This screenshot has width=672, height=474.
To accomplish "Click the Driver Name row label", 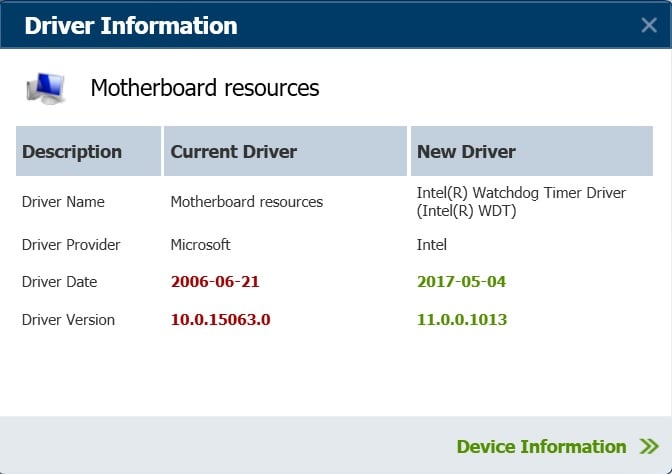I will tap(63, 202).
